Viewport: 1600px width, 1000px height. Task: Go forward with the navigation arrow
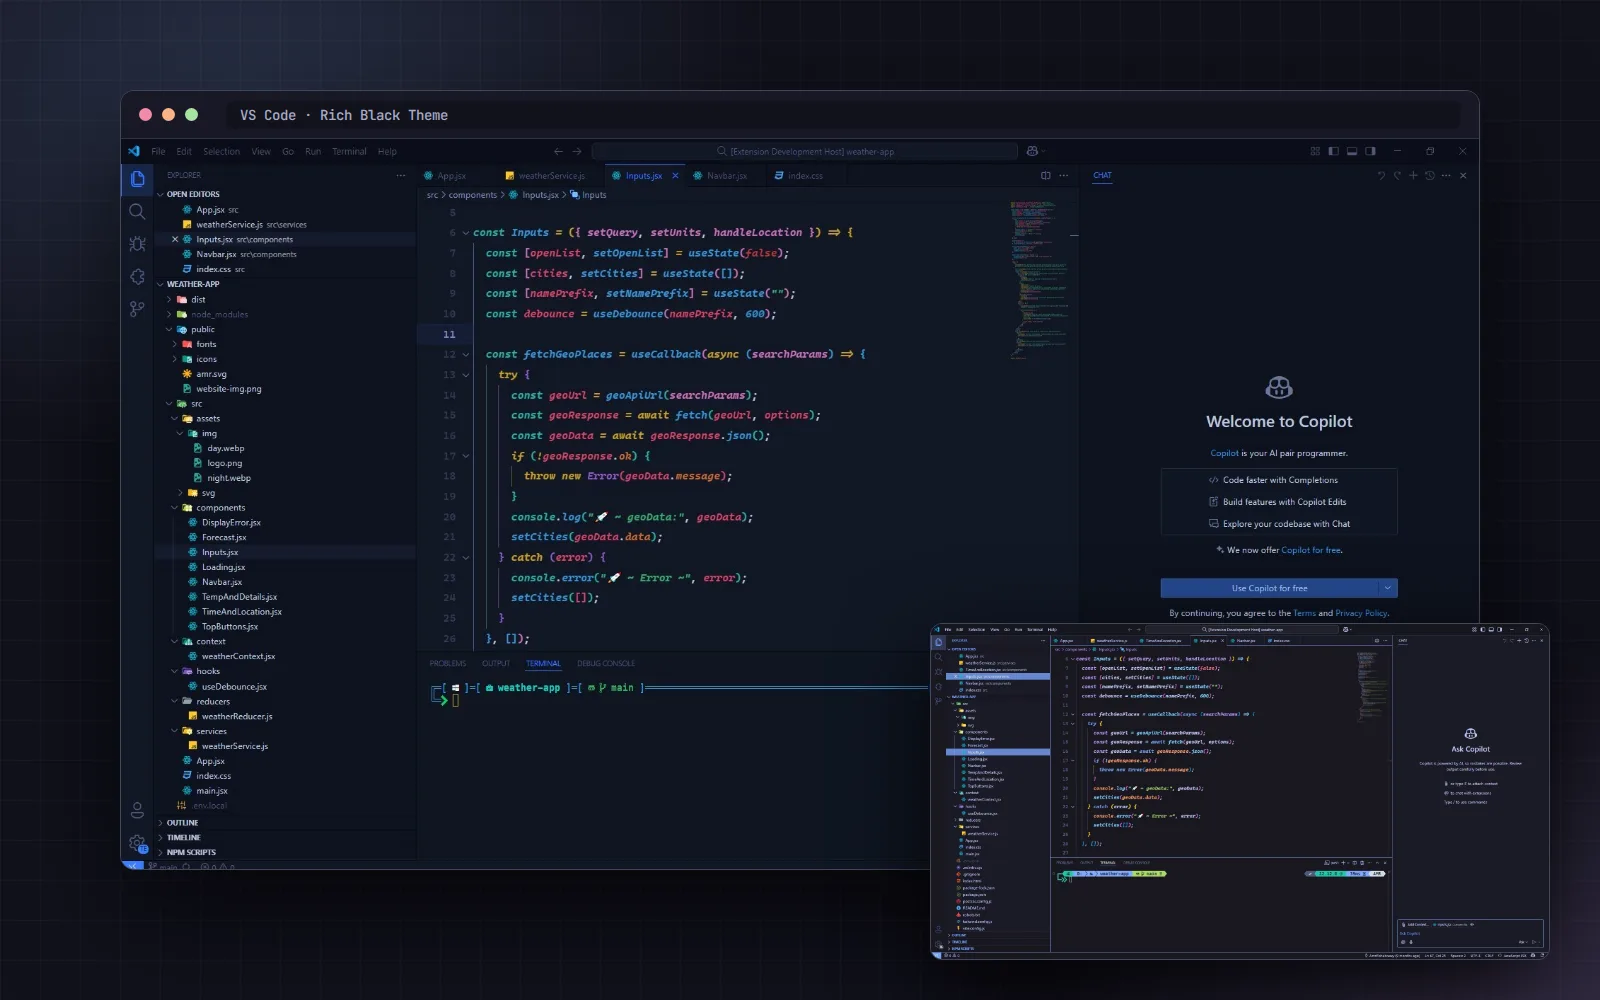pos(577,151)
